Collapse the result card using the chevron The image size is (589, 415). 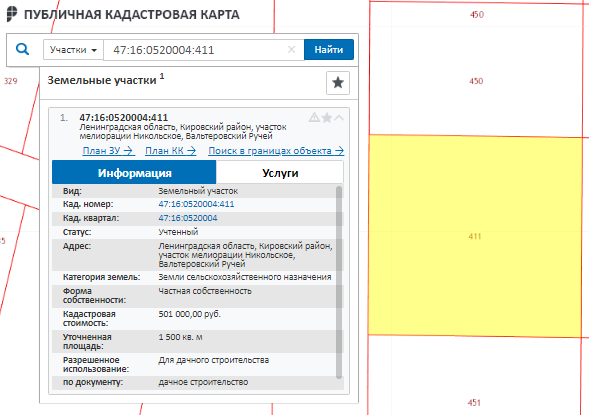pos(339,118)
